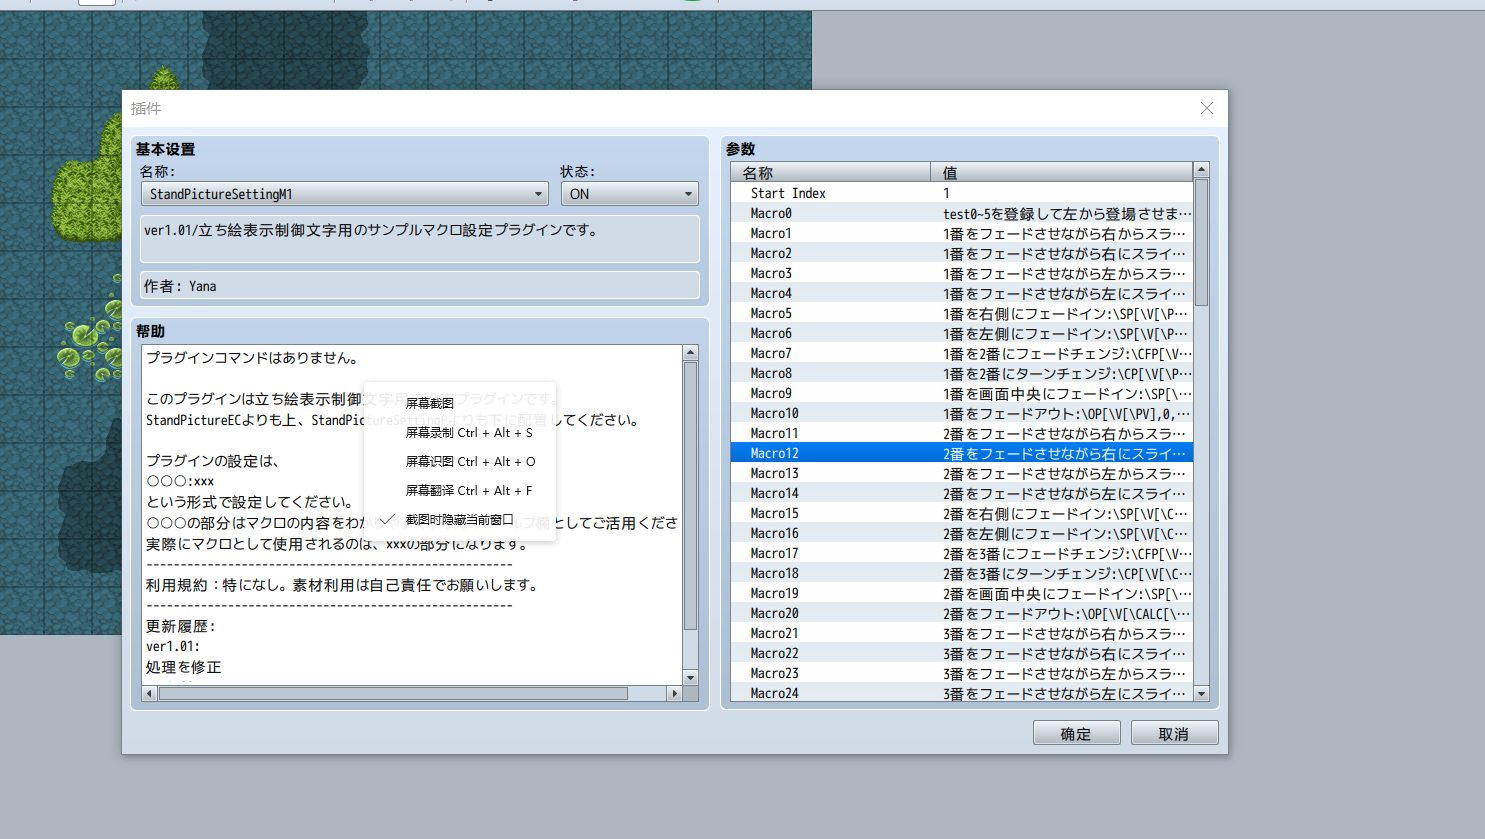Screen dimensions: 1485x839
Task: Click the help text up scroll arrow
Action: click(690, 353)
